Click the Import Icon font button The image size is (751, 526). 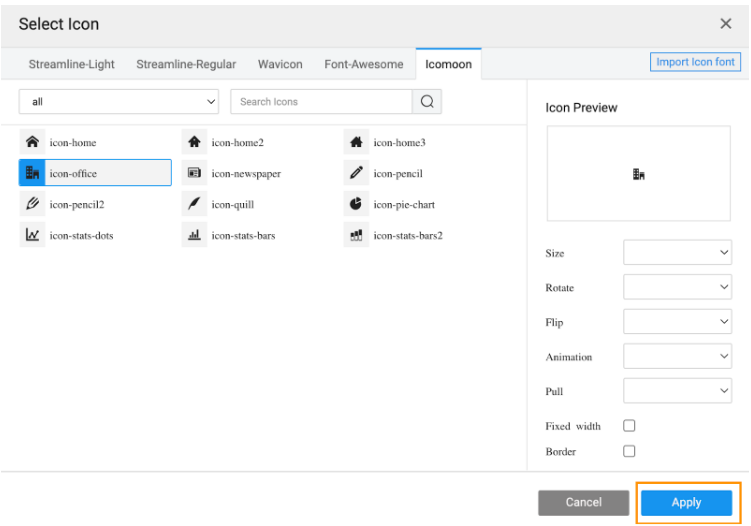695,62
